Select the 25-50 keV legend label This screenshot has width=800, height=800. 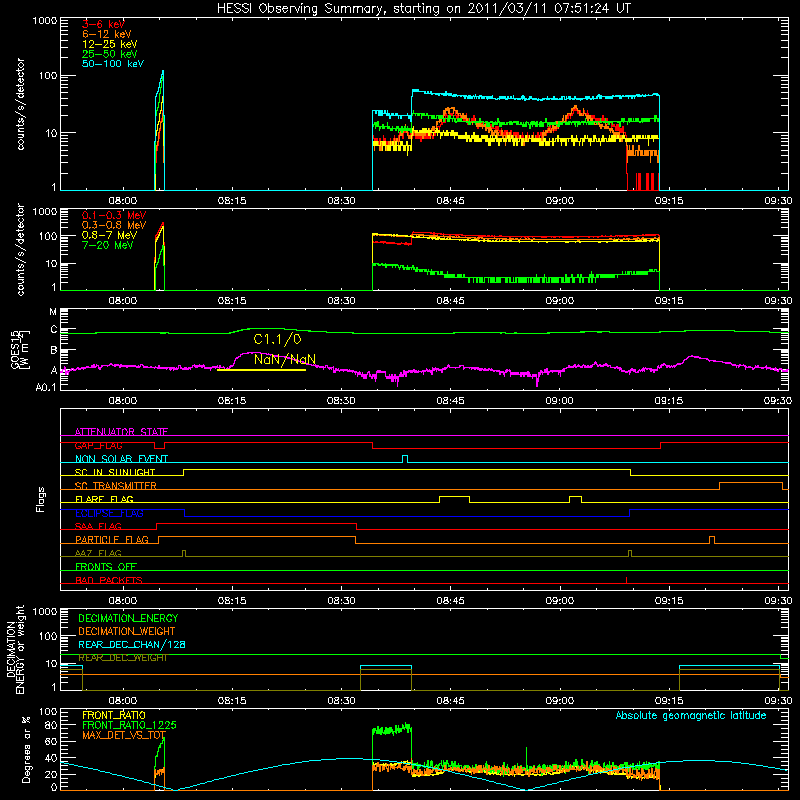pos(110,54)
